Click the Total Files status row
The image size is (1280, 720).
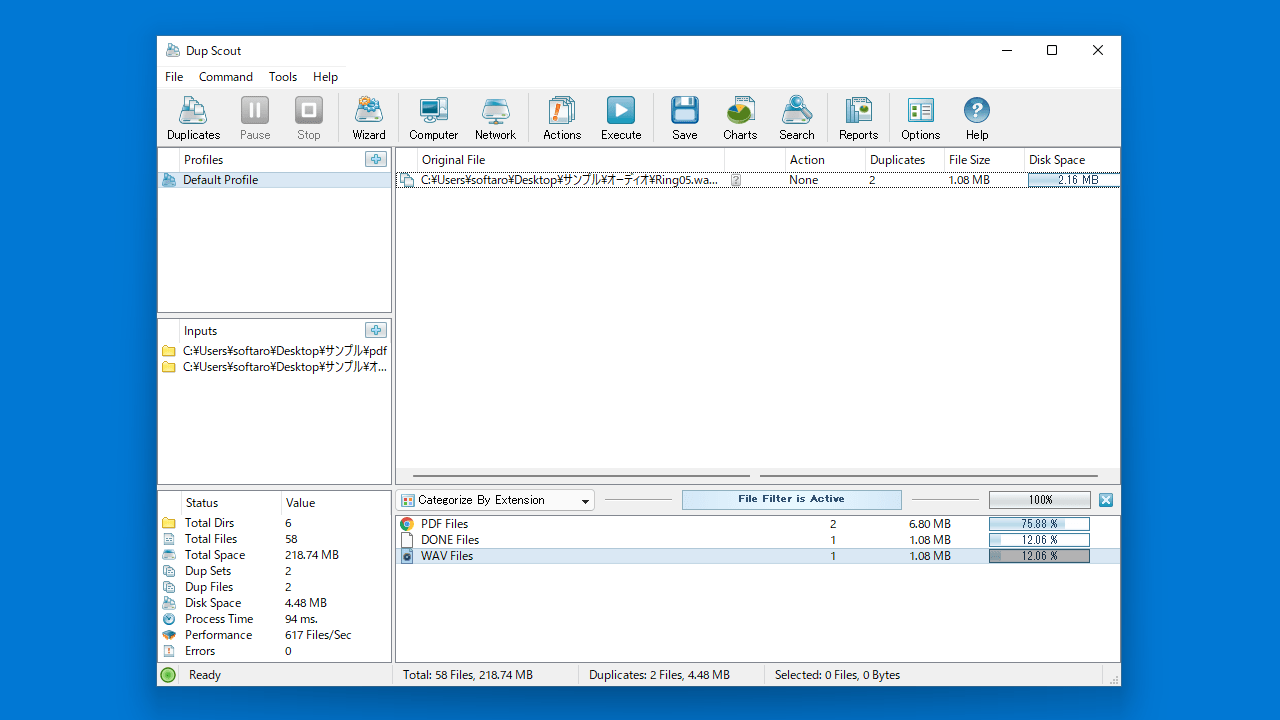[x=275, y=539]
